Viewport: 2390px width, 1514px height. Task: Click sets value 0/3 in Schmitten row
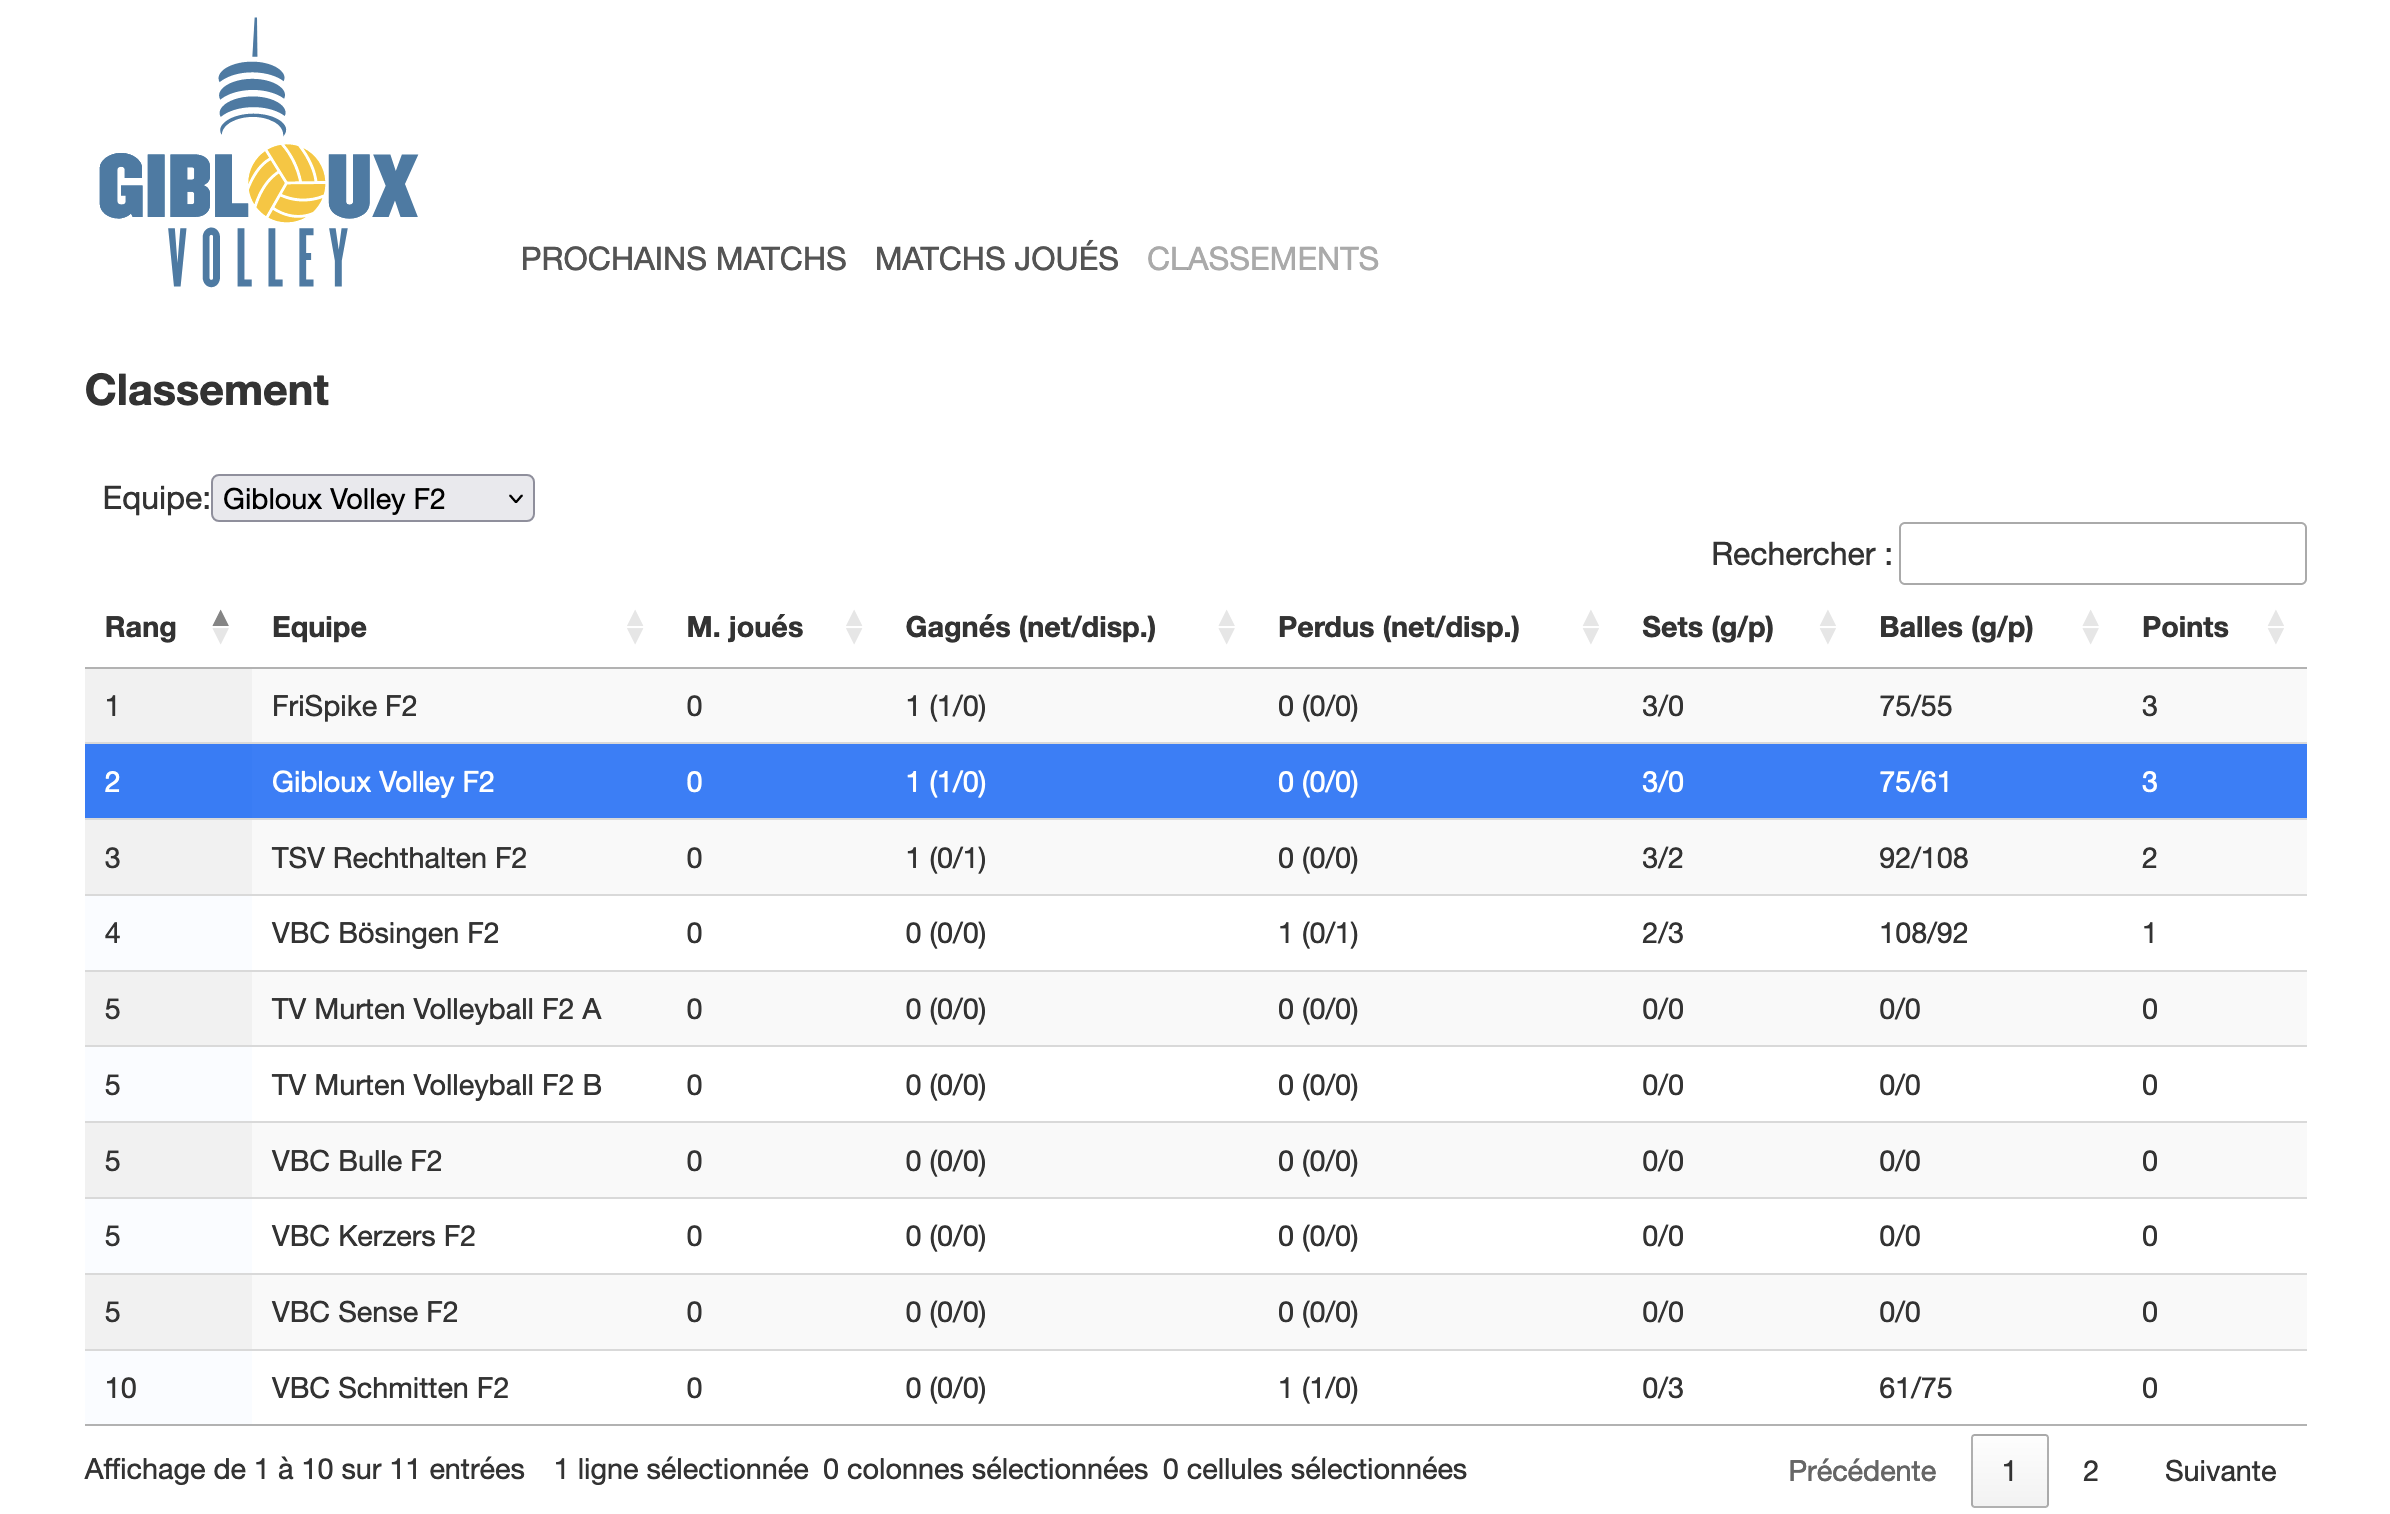click(1662, 1388)
